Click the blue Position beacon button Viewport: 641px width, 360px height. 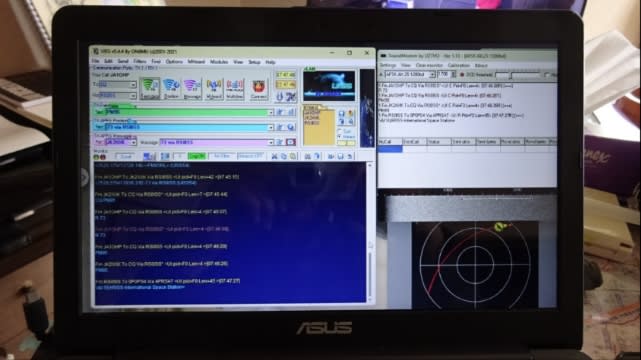[x=171, y=89]
